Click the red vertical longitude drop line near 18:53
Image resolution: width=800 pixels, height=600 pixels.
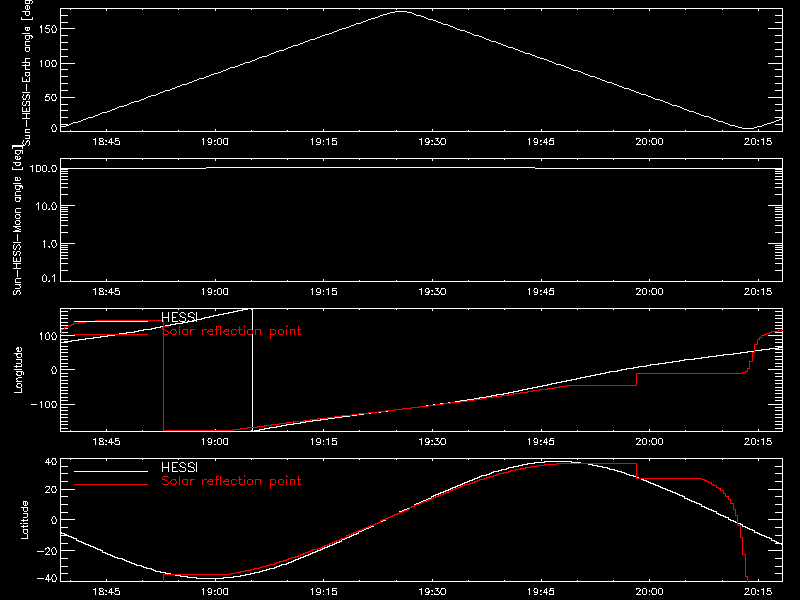point(163,376)
